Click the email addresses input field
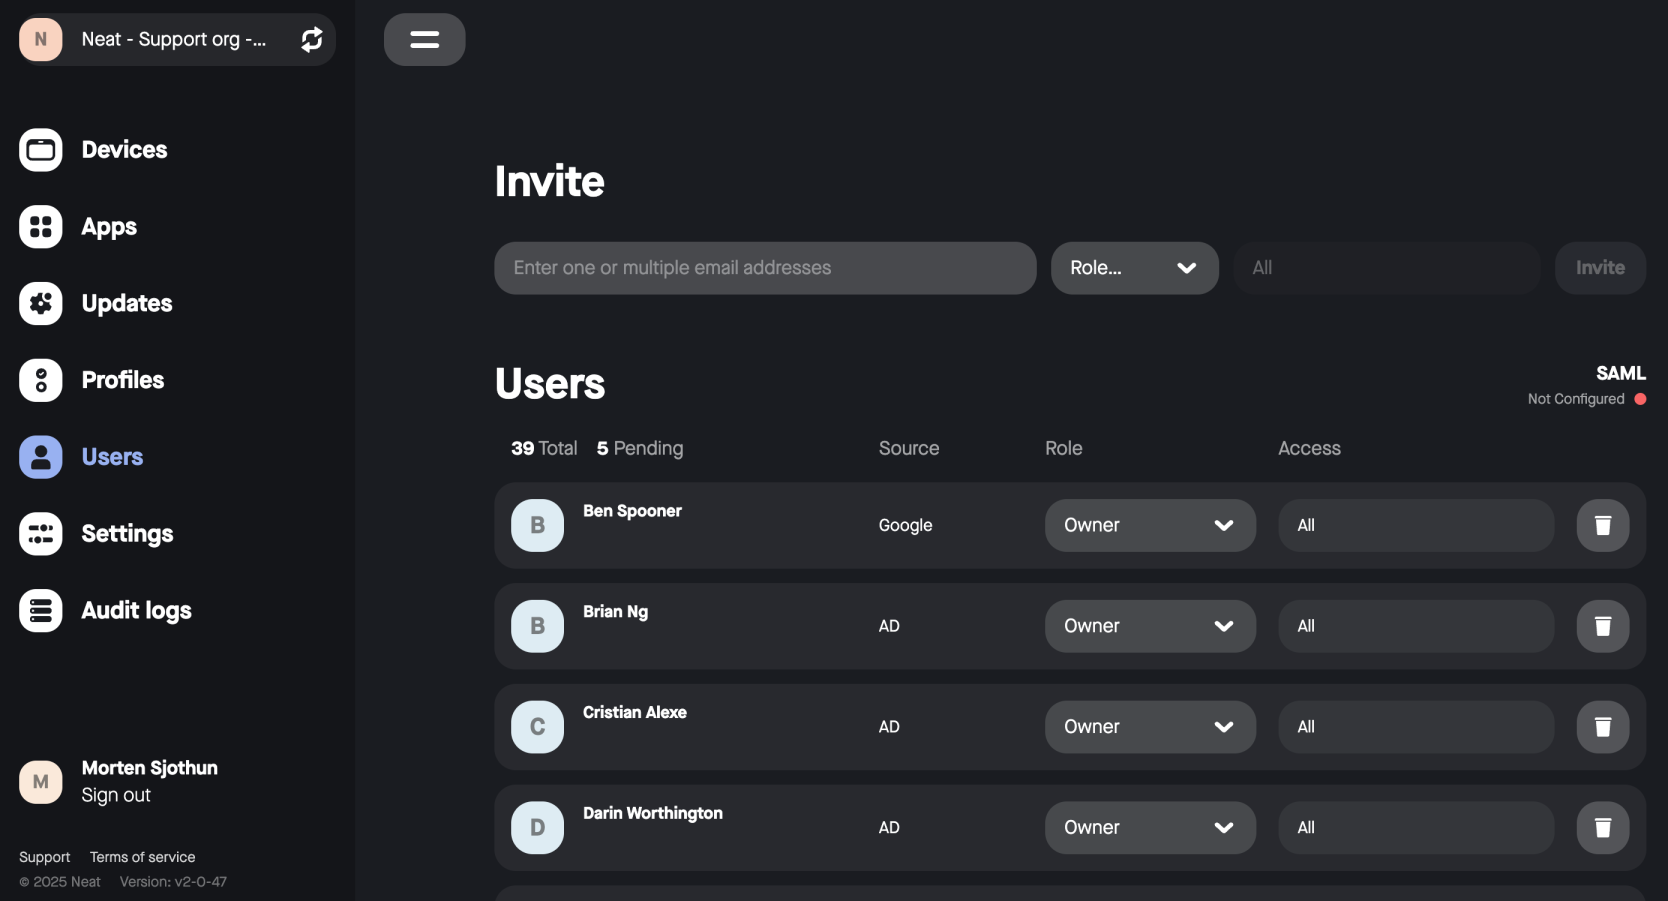The height and width of the screenshot is (901, 1668). [x=764, y=267]
